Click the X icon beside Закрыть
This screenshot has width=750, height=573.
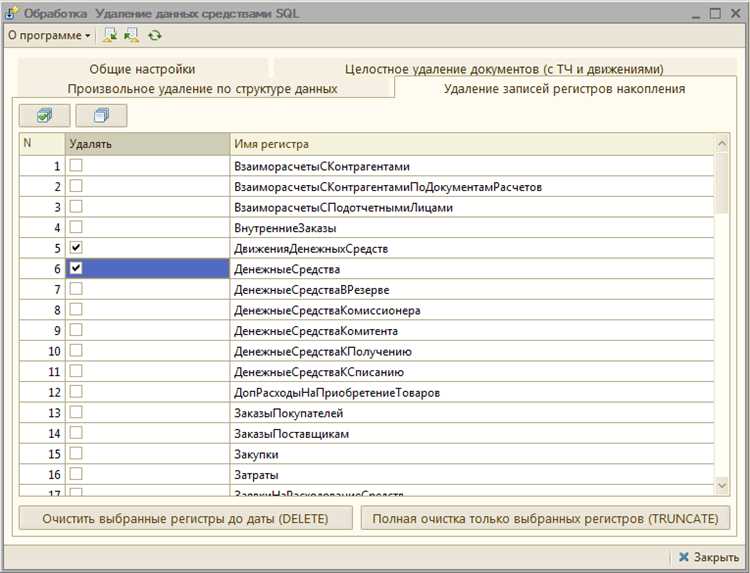[684, 557]
